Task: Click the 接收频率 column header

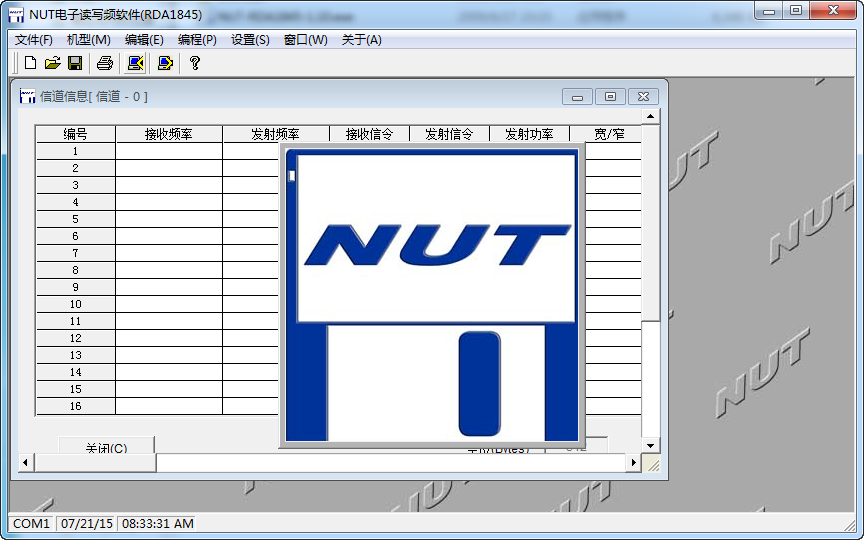Action: pos(169,134)
